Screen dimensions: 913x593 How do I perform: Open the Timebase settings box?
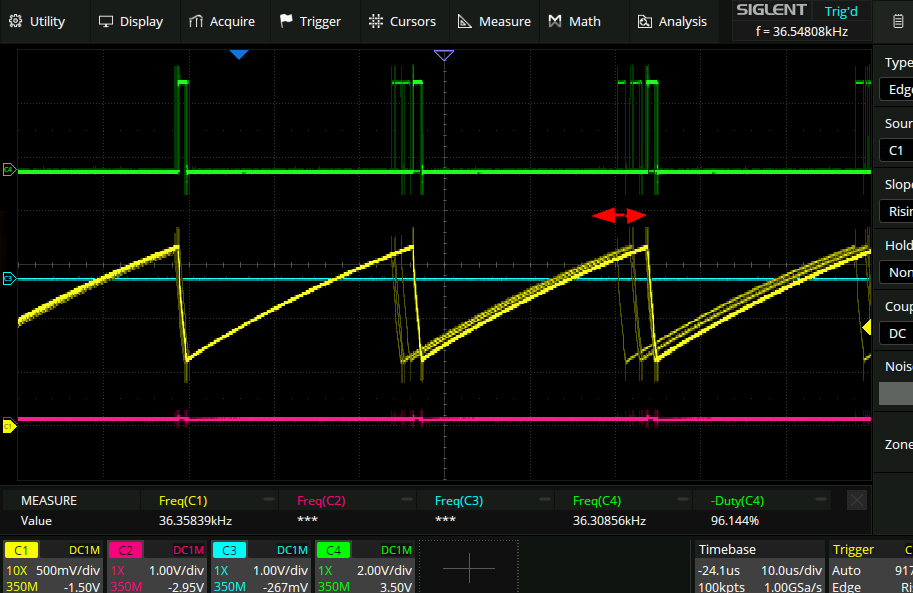tap(758, 567)
